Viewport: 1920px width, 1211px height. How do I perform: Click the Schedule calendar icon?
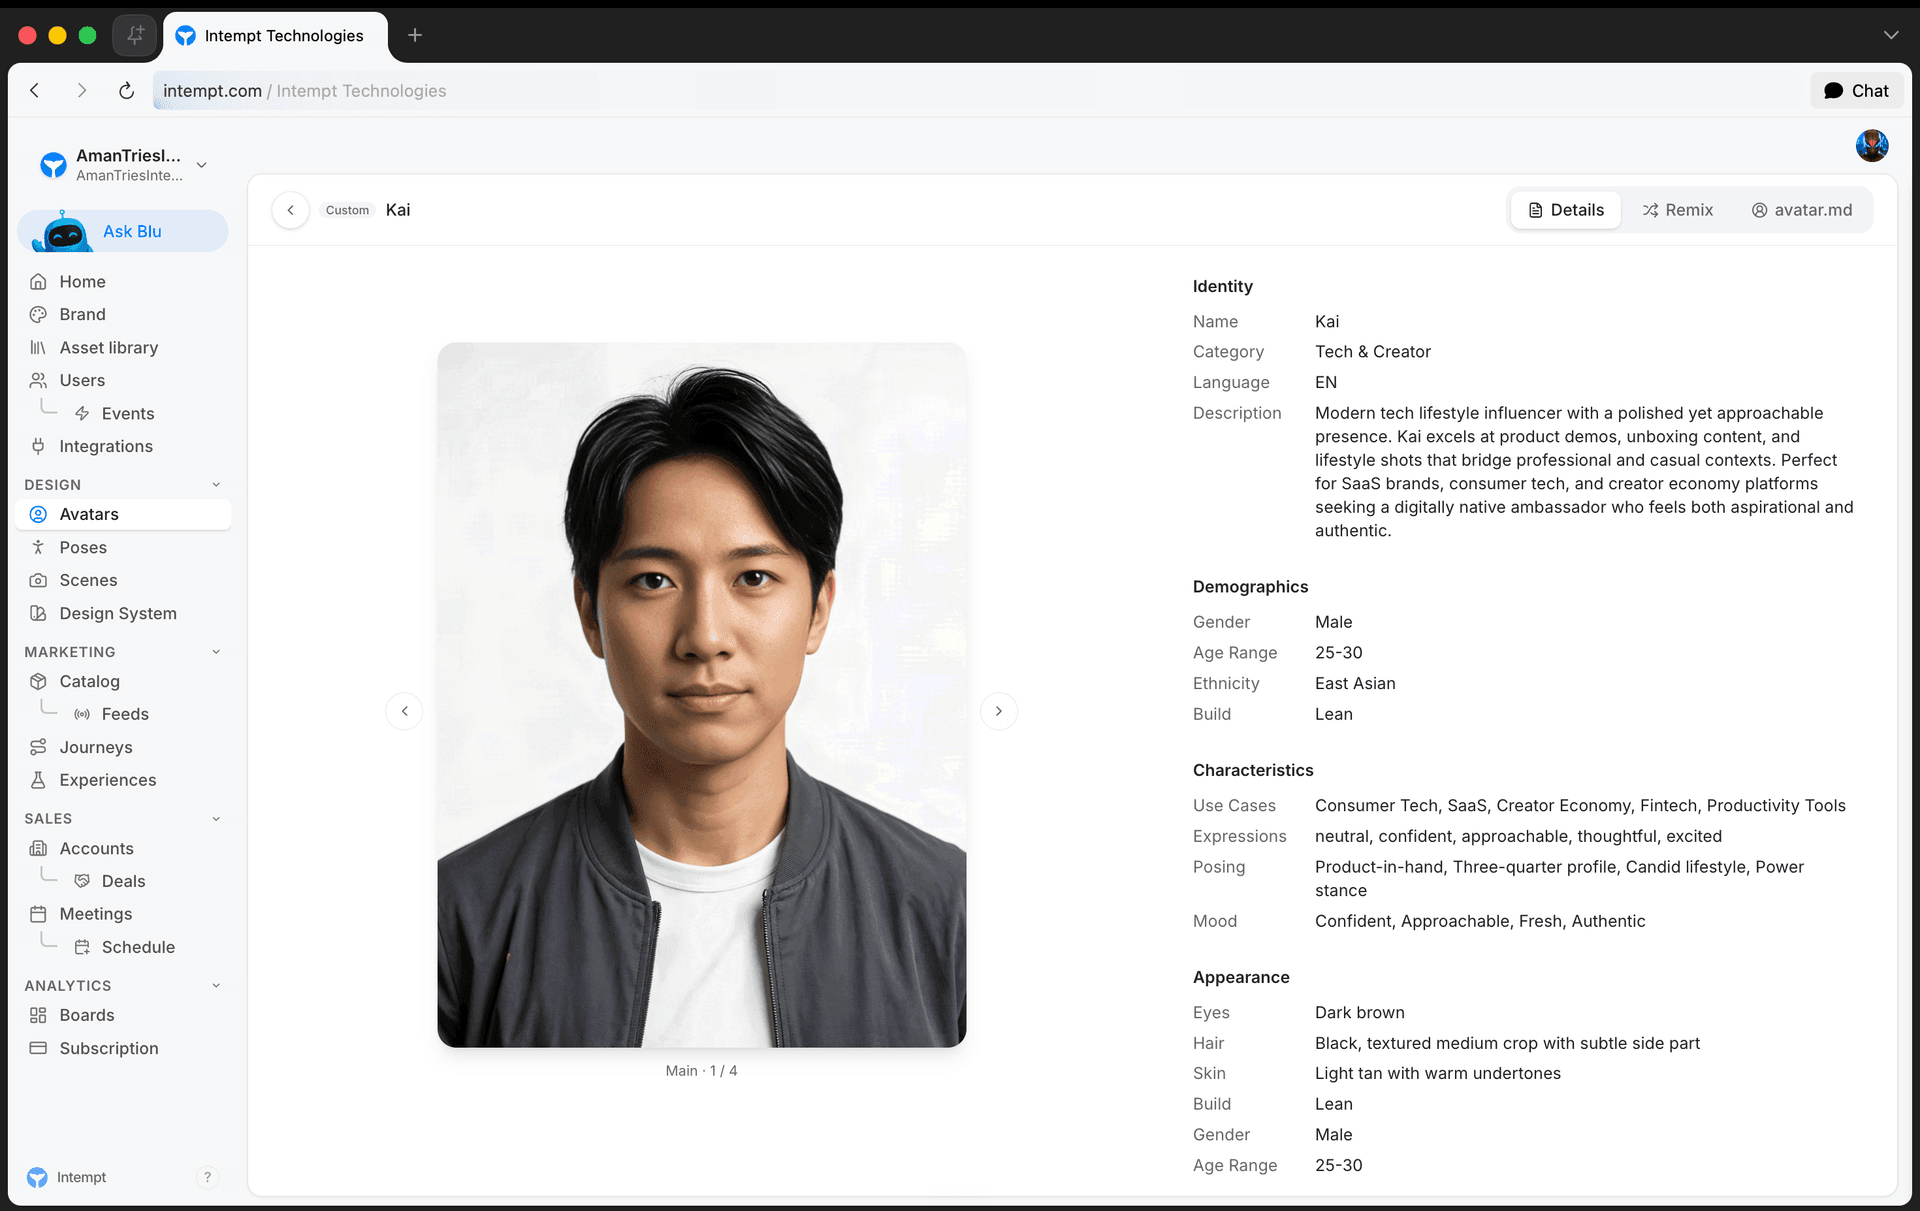tap(82, 948)
